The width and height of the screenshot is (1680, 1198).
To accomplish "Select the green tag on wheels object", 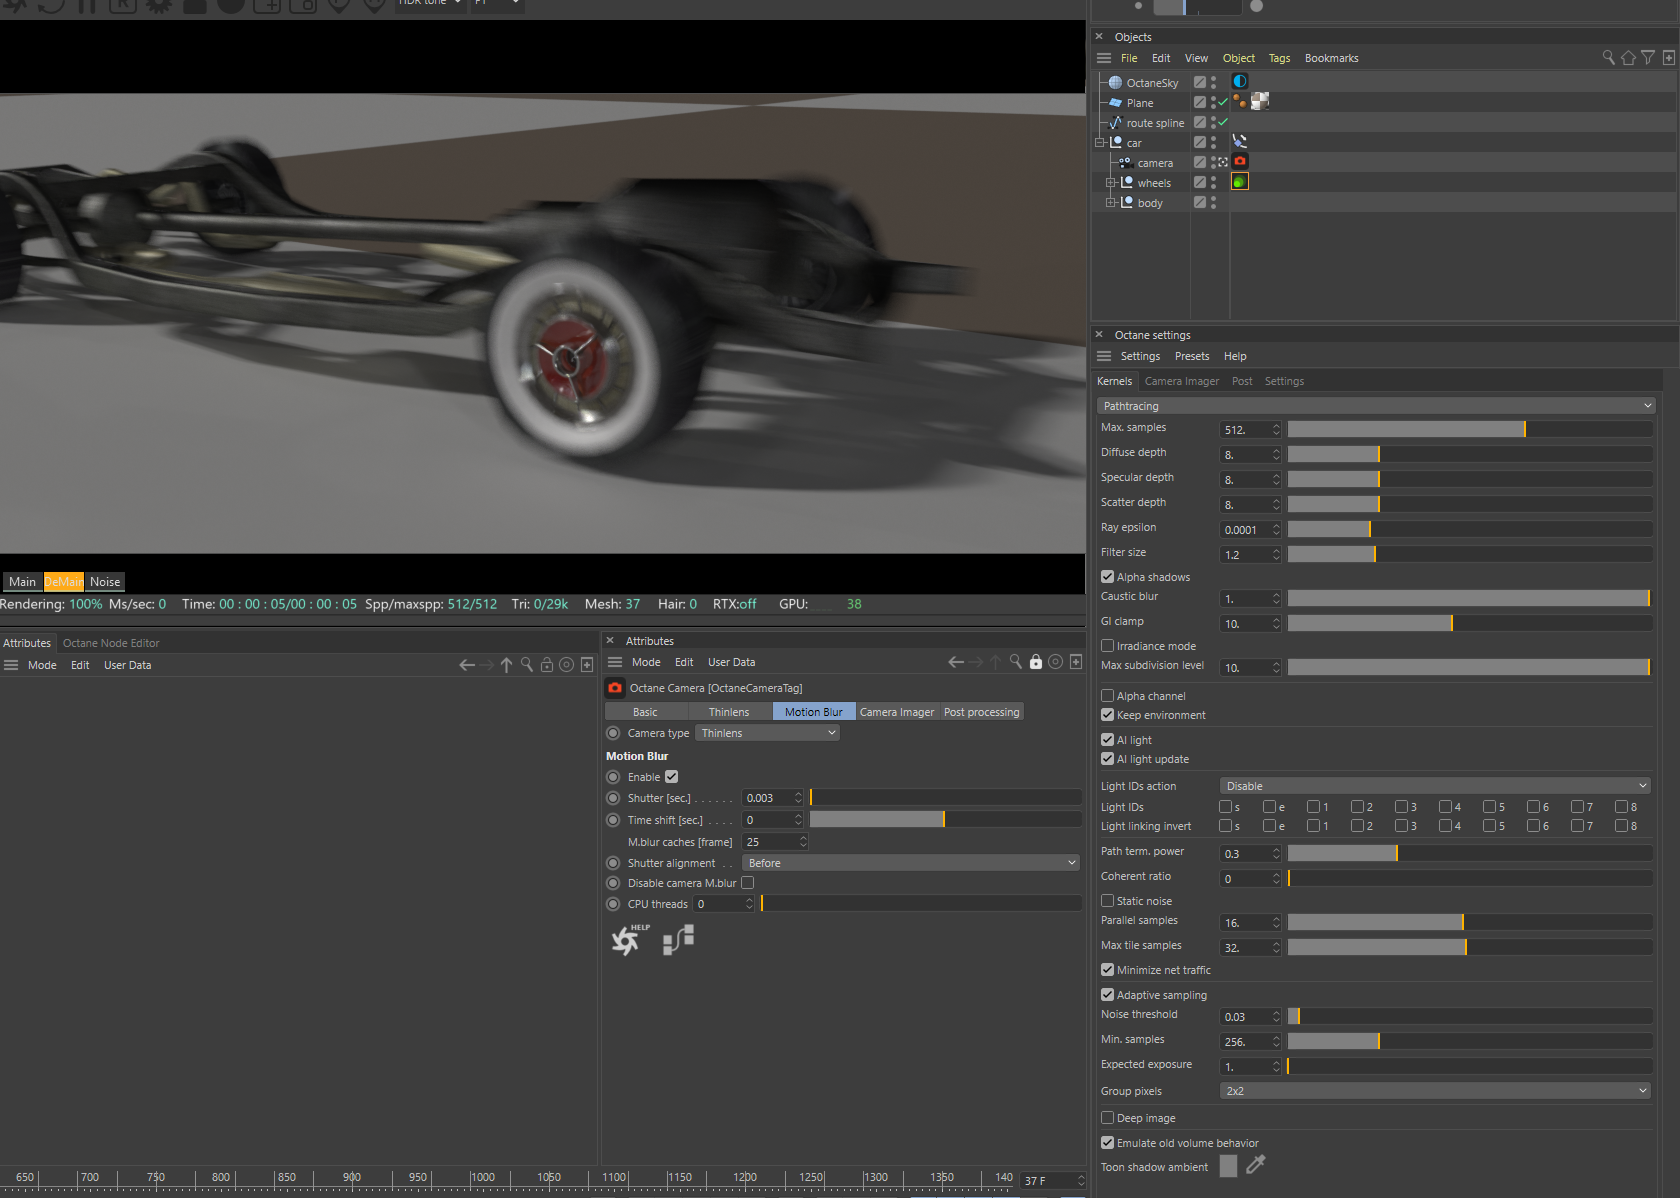I will tap(1240, 182).
